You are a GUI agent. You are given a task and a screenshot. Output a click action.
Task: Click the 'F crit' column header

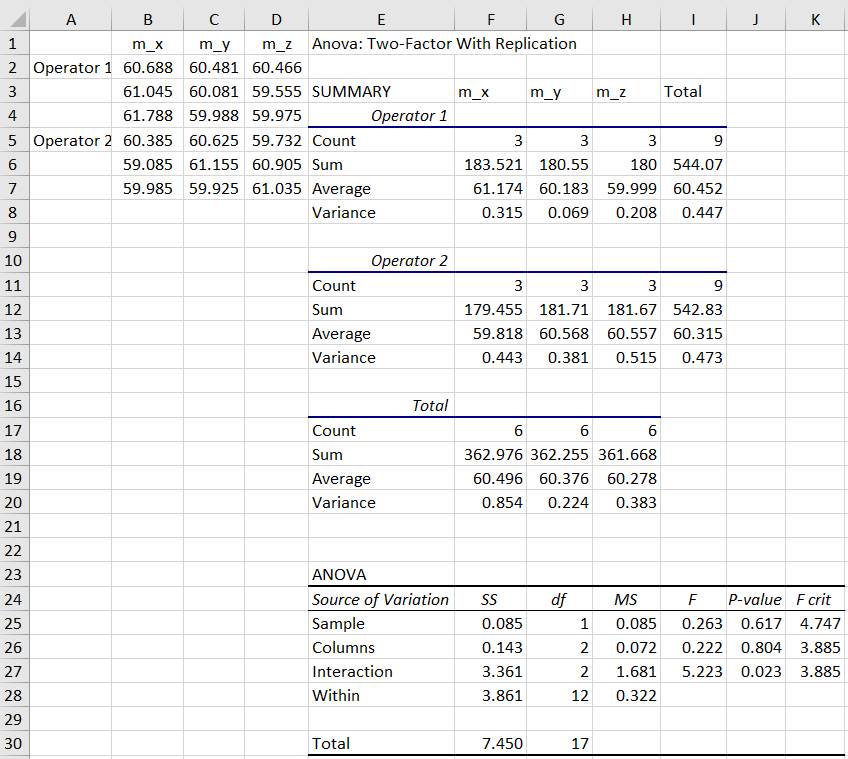813,599
